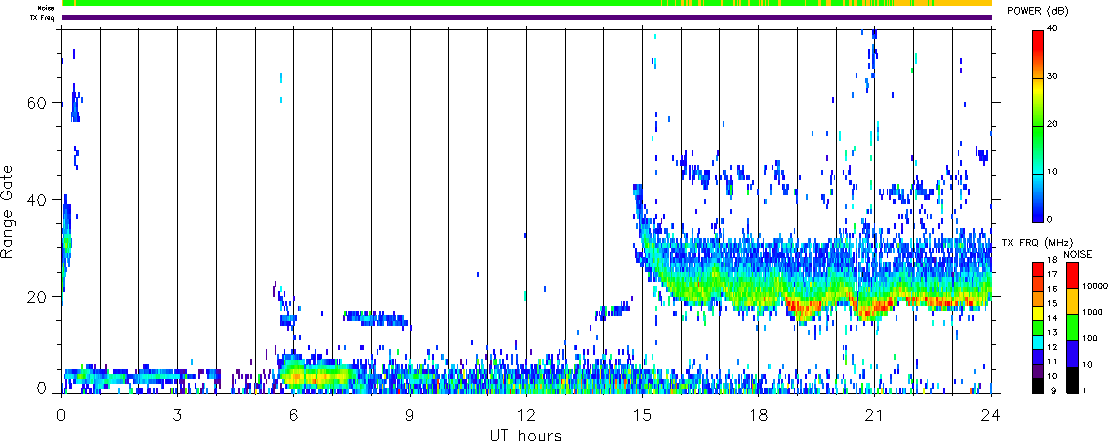Select the 11 MHz label on TX FRQ legend
The width and height of the screenshot is (1108, 441).
coord(1053,361)
